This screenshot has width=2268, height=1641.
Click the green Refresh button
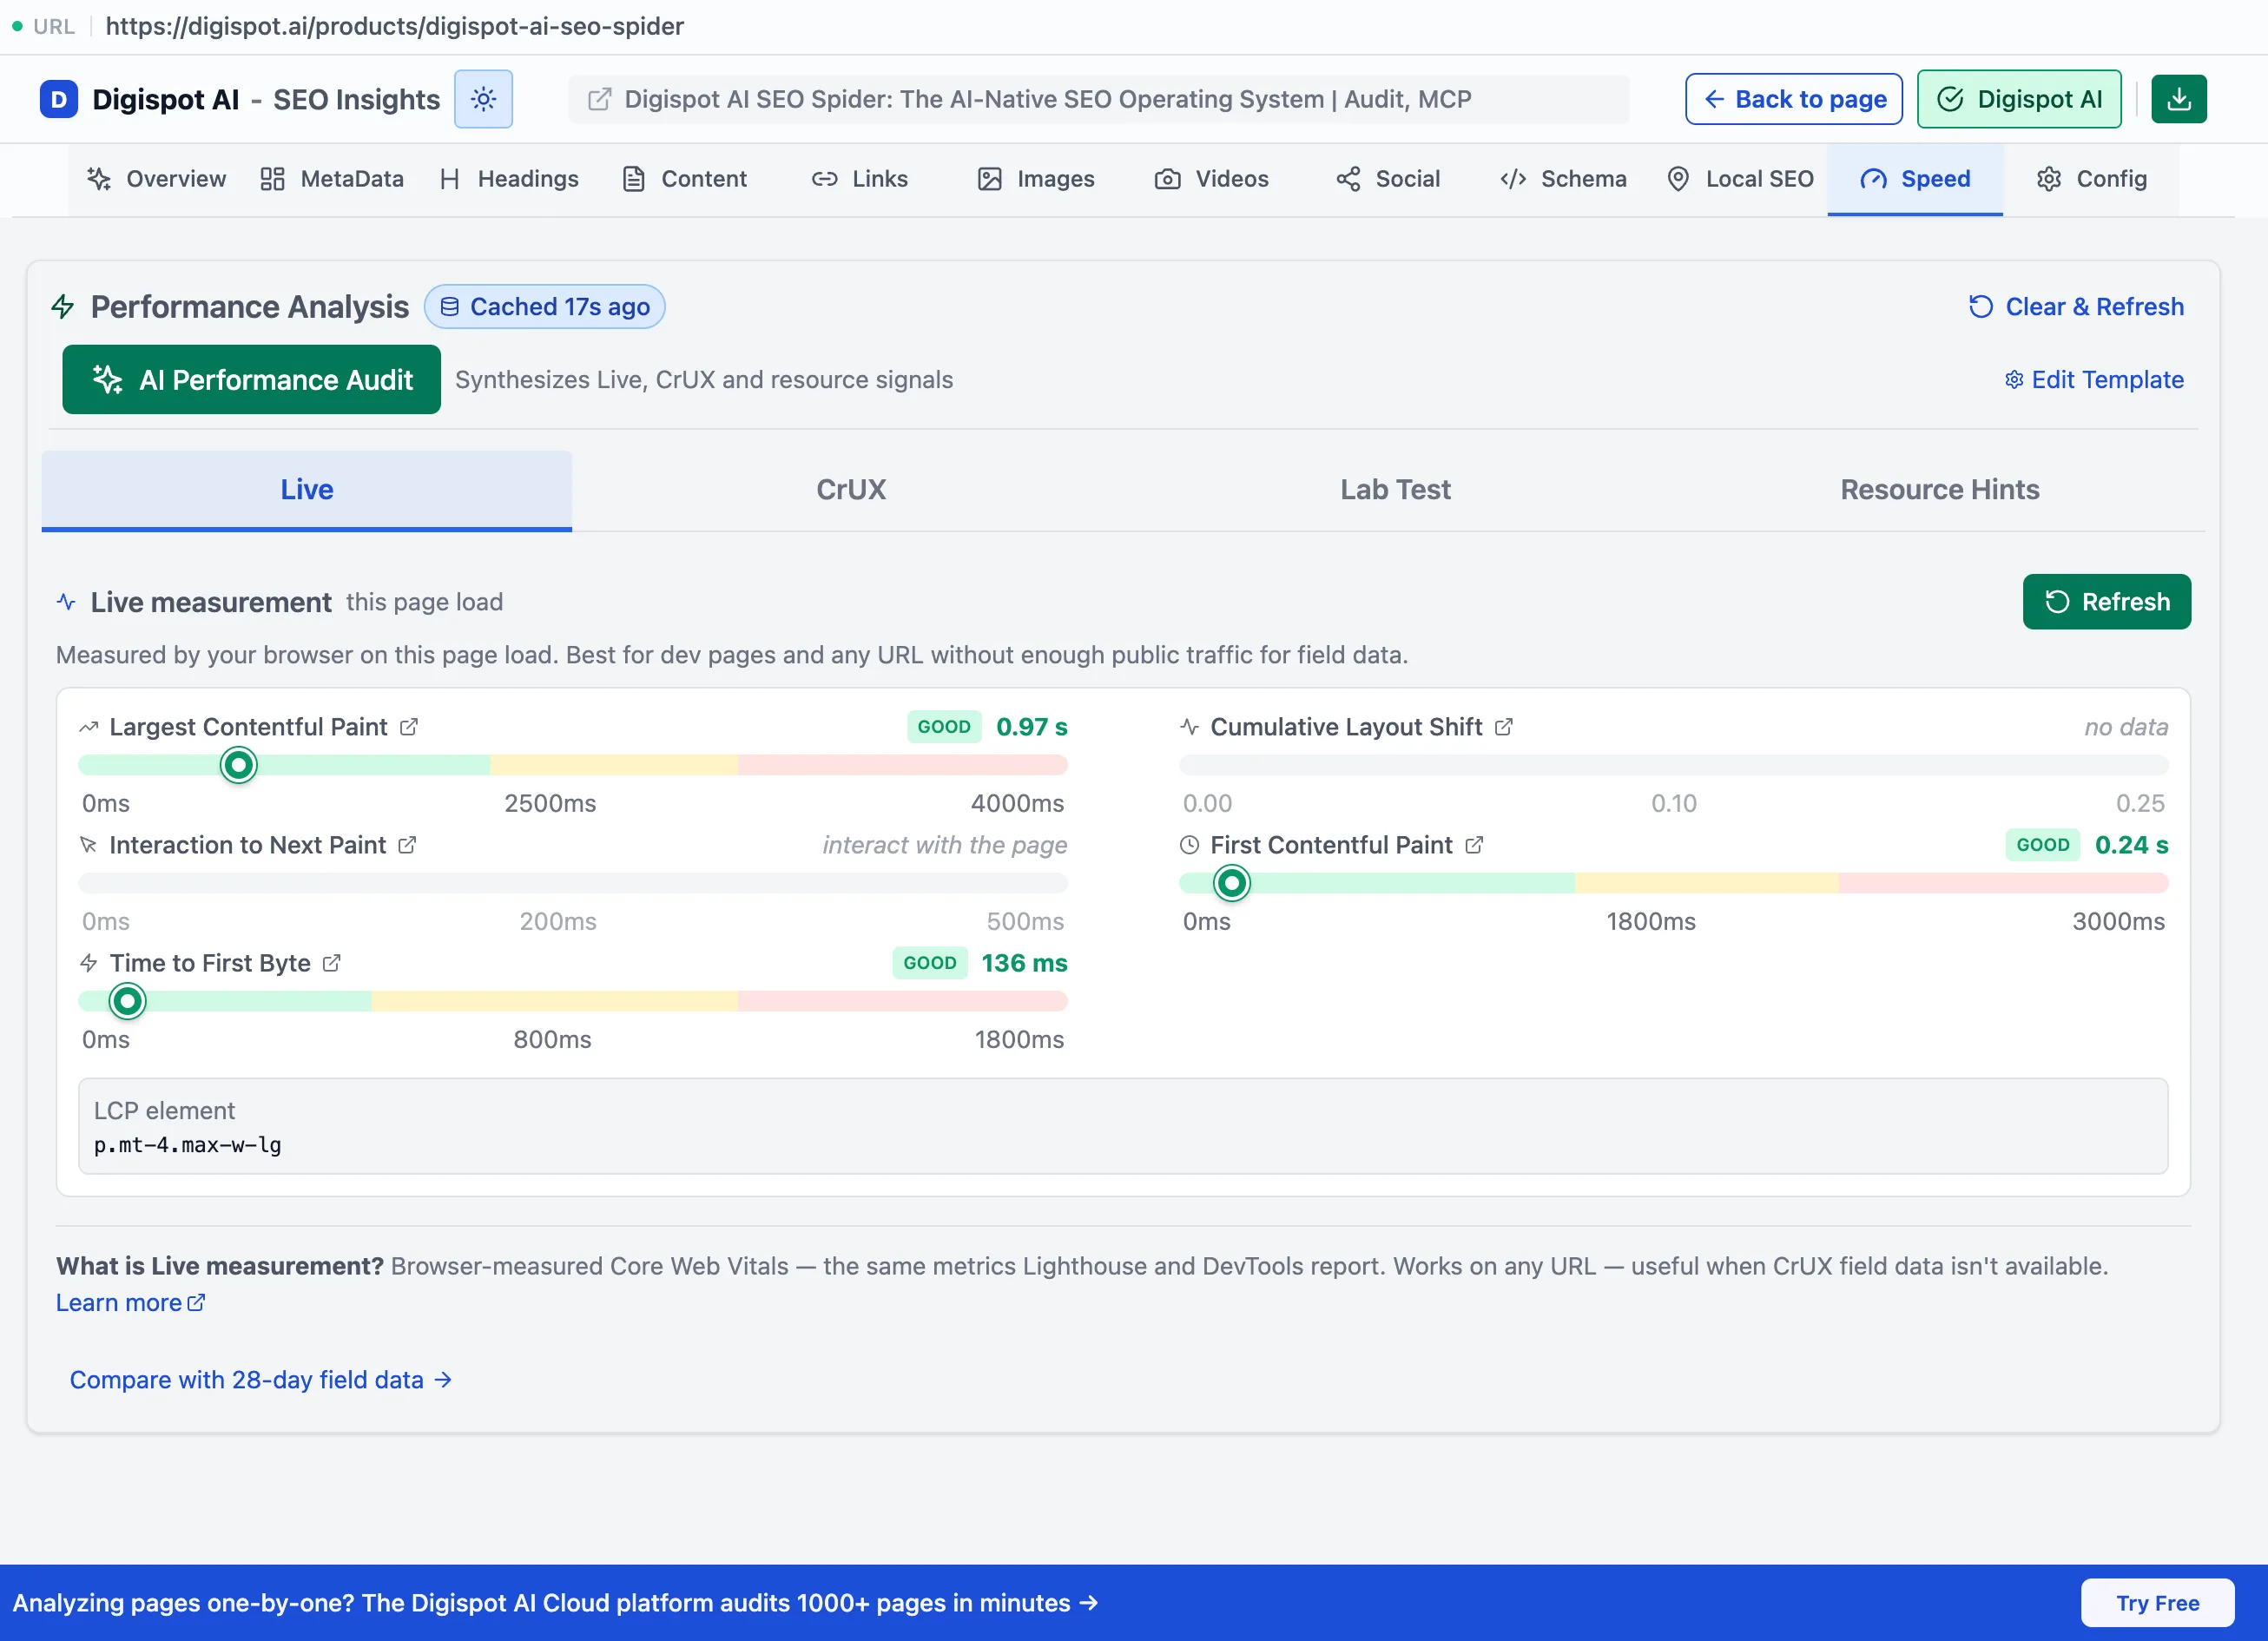coord(2106,602)
